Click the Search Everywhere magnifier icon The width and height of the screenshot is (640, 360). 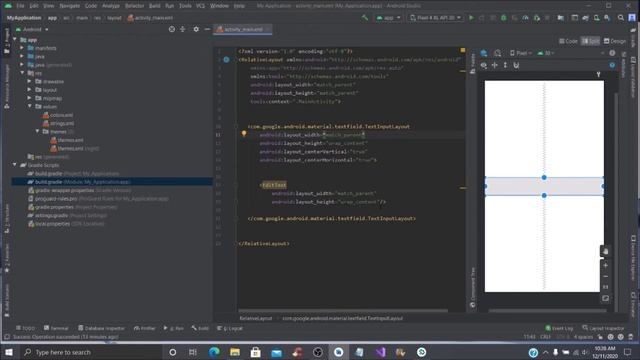click(621, 18)
